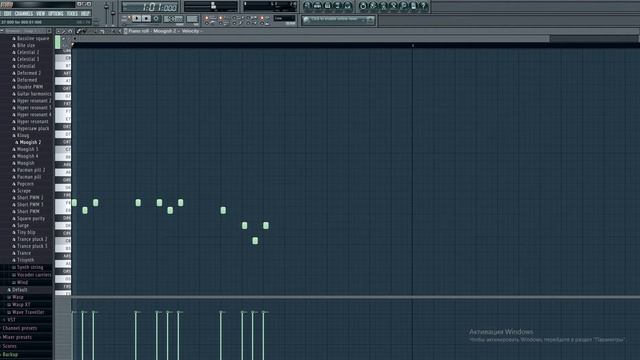Select Pacman pill preset

click(x=29, y=177)
